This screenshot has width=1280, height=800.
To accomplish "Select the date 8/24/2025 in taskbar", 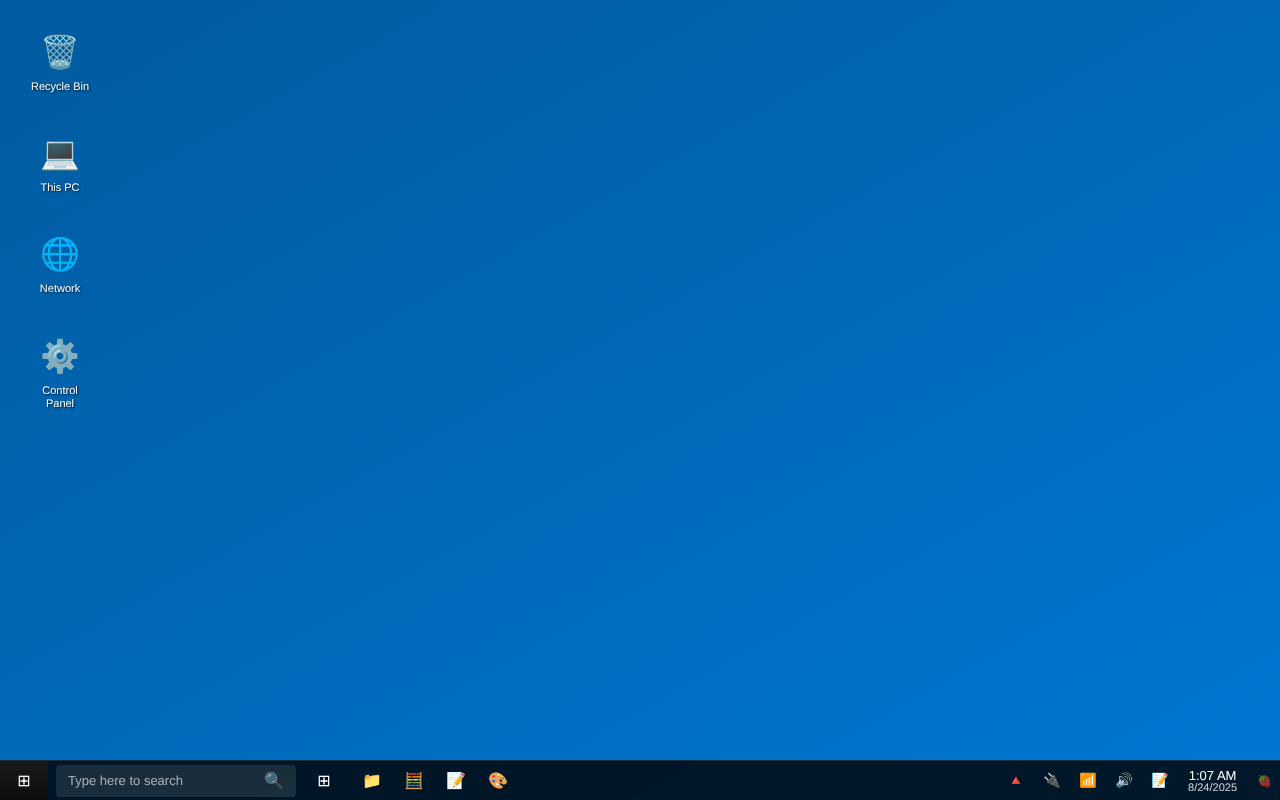I will point(1212,787).
